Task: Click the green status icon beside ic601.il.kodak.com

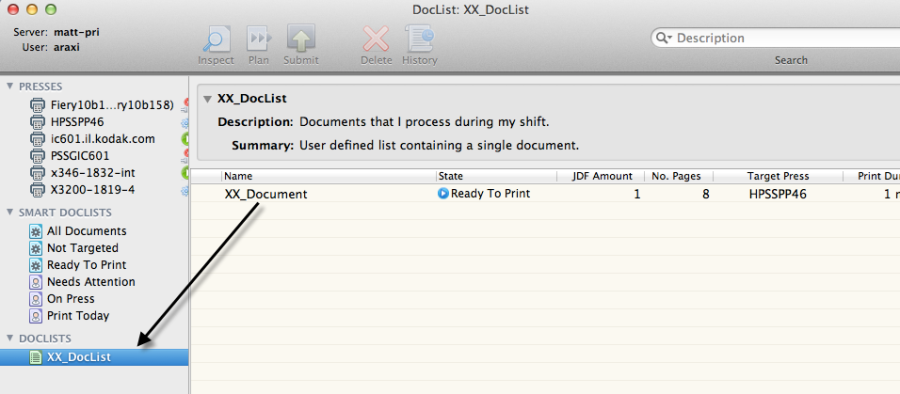Action: pyautogui.click(x=185, y=139)
